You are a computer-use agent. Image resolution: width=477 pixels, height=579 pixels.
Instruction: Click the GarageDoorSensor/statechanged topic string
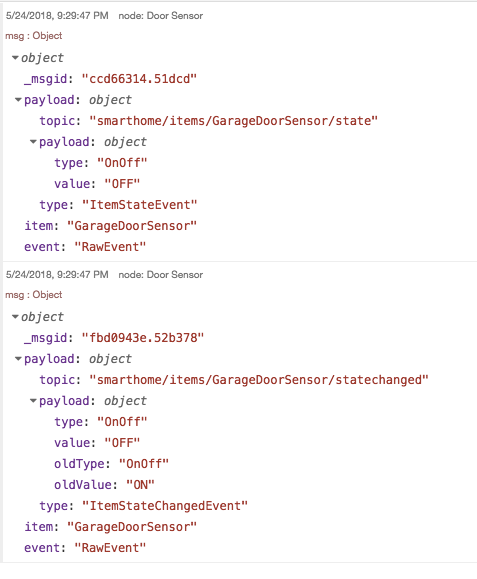click(x=259, y=380)
